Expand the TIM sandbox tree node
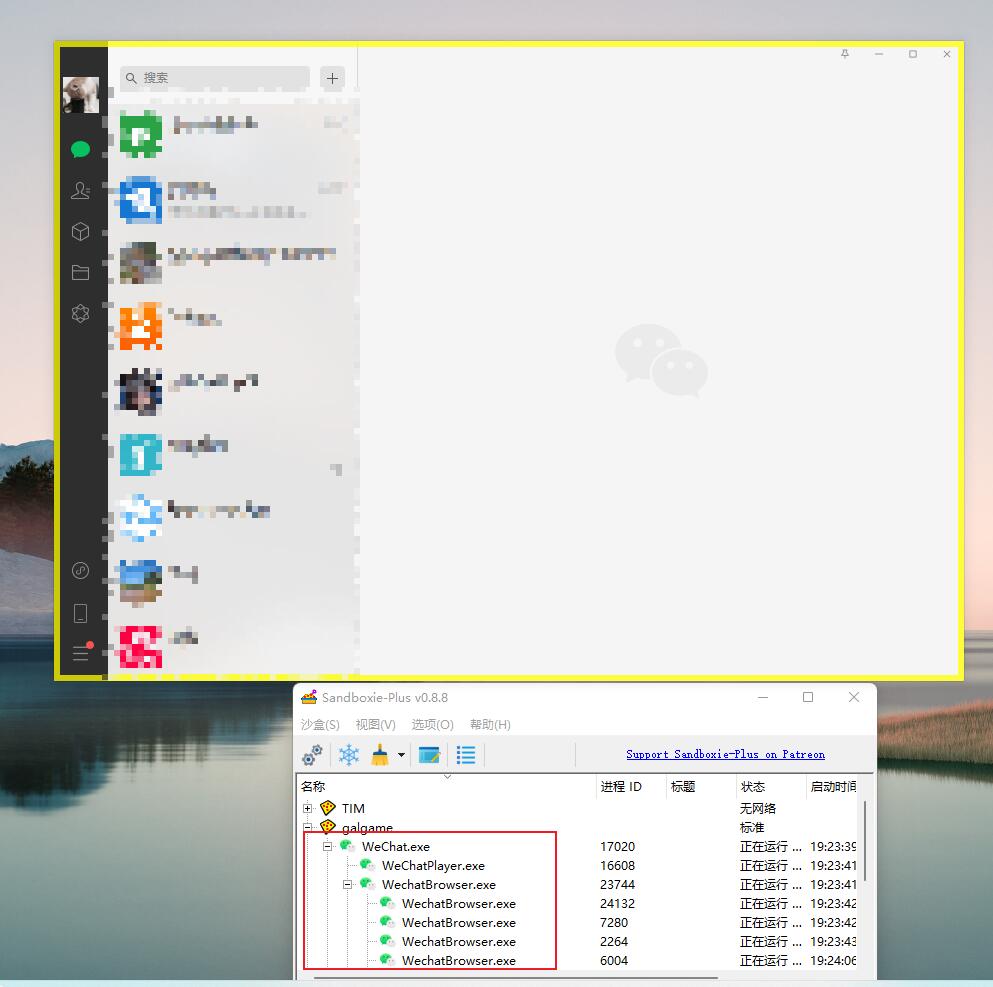 point(308,808)
